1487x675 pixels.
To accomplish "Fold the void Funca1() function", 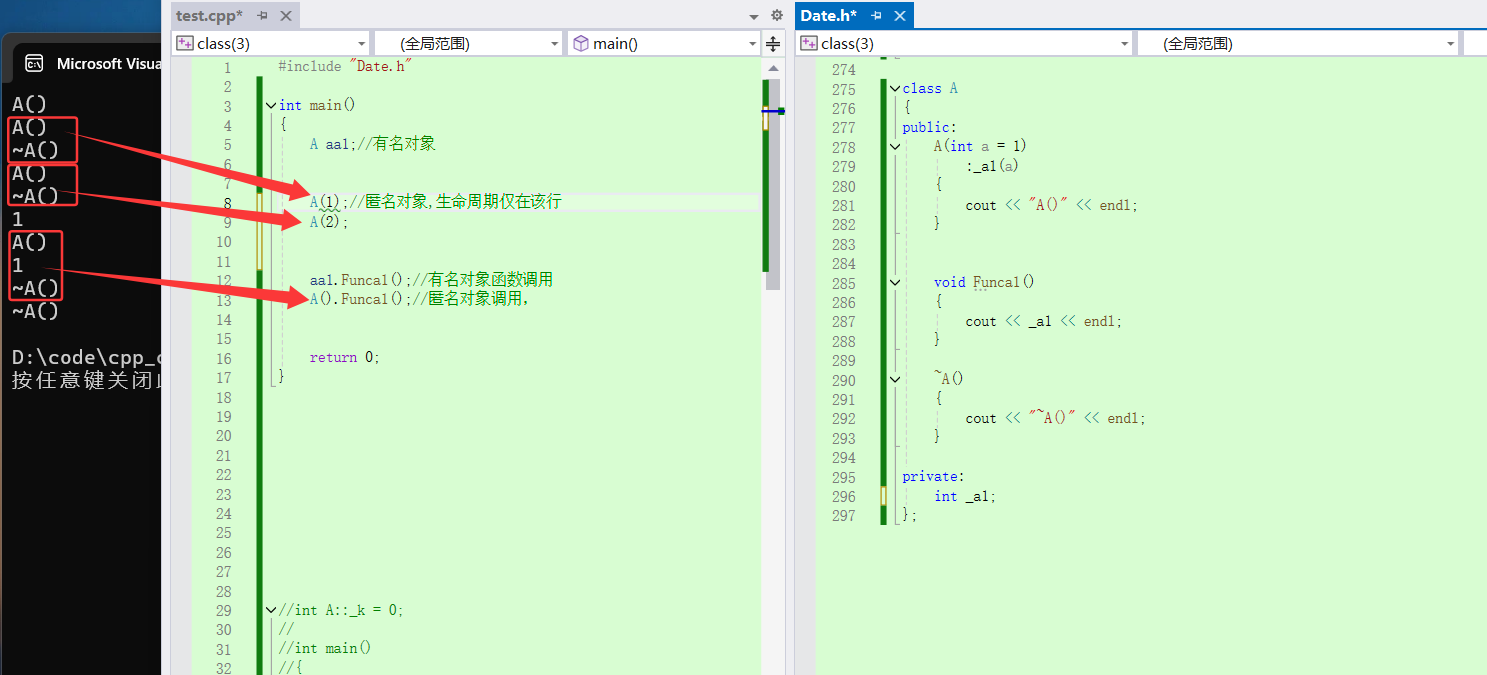I will (x=895, y=283).
